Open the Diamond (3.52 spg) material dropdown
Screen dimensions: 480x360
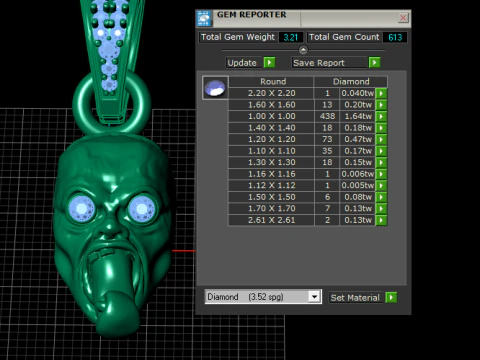(x=314, y=296)
